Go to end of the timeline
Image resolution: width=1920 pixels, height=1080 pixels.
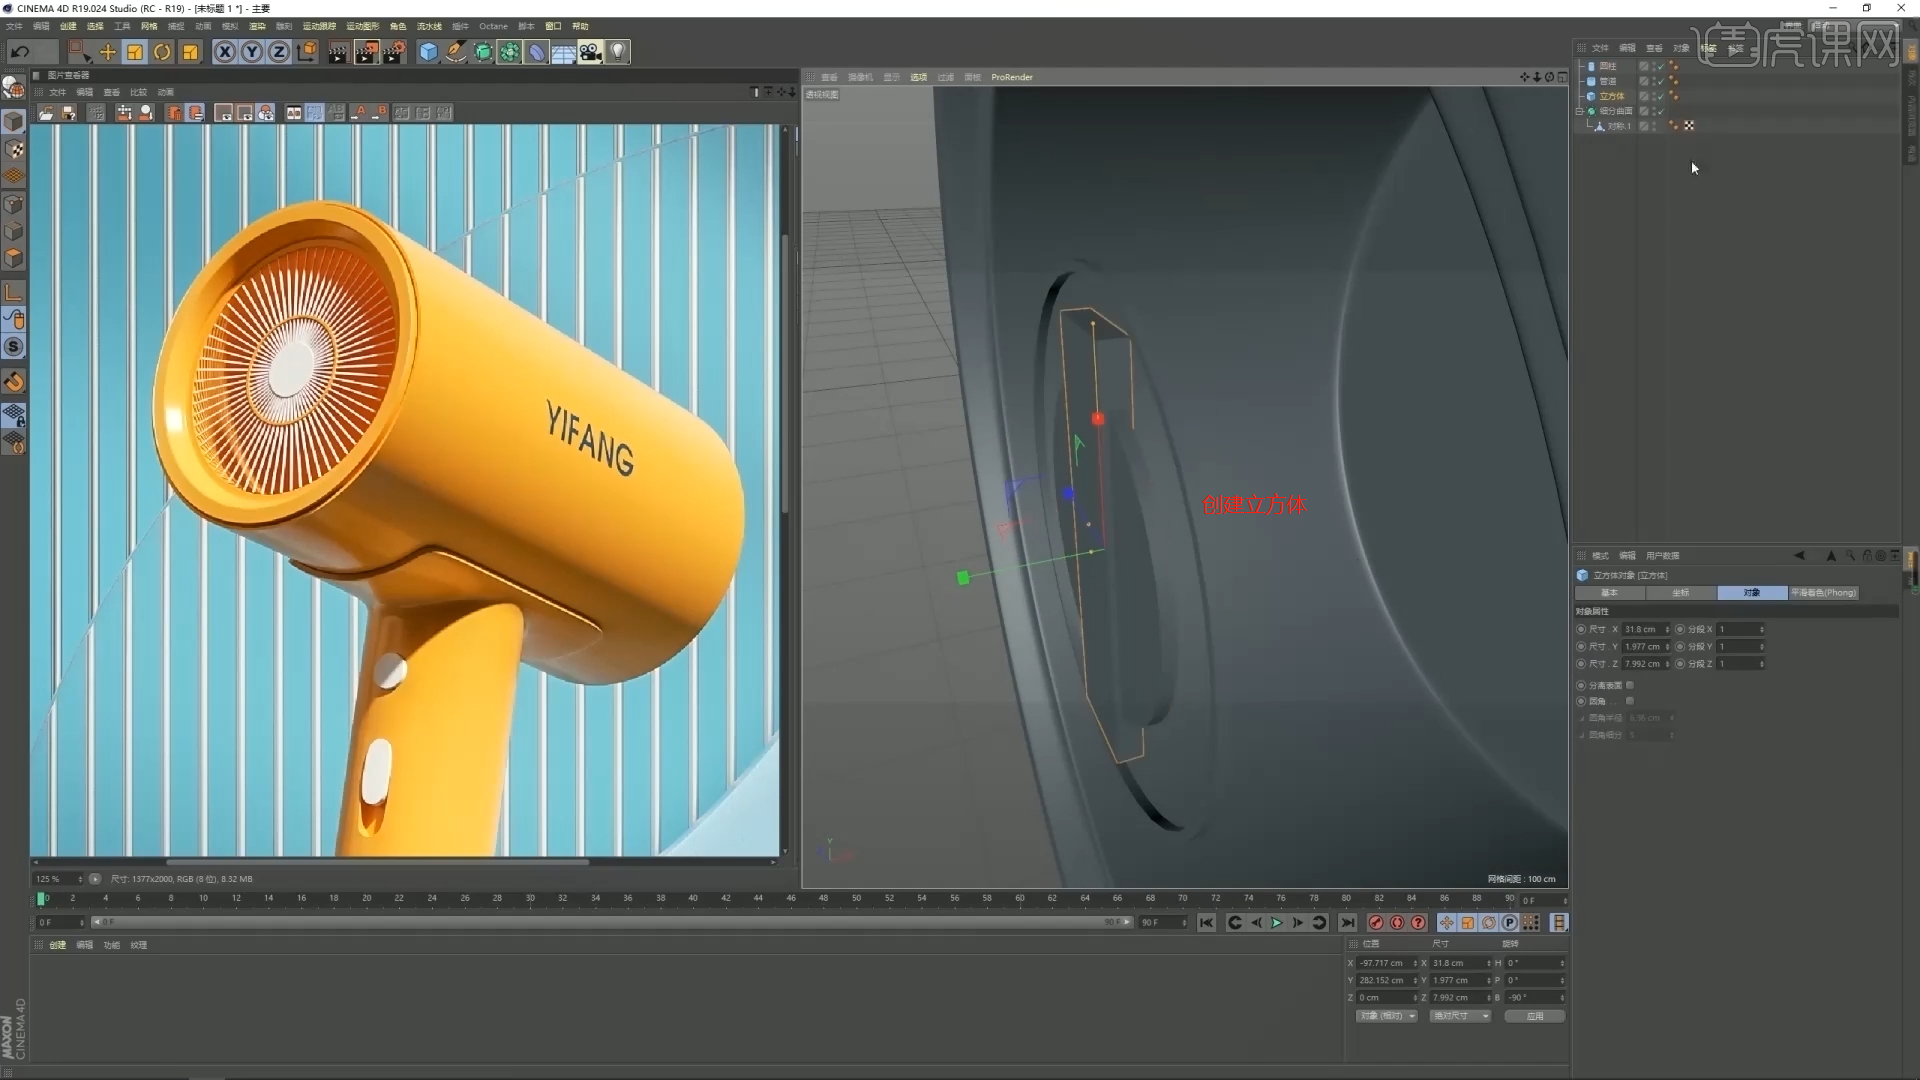1348,923
